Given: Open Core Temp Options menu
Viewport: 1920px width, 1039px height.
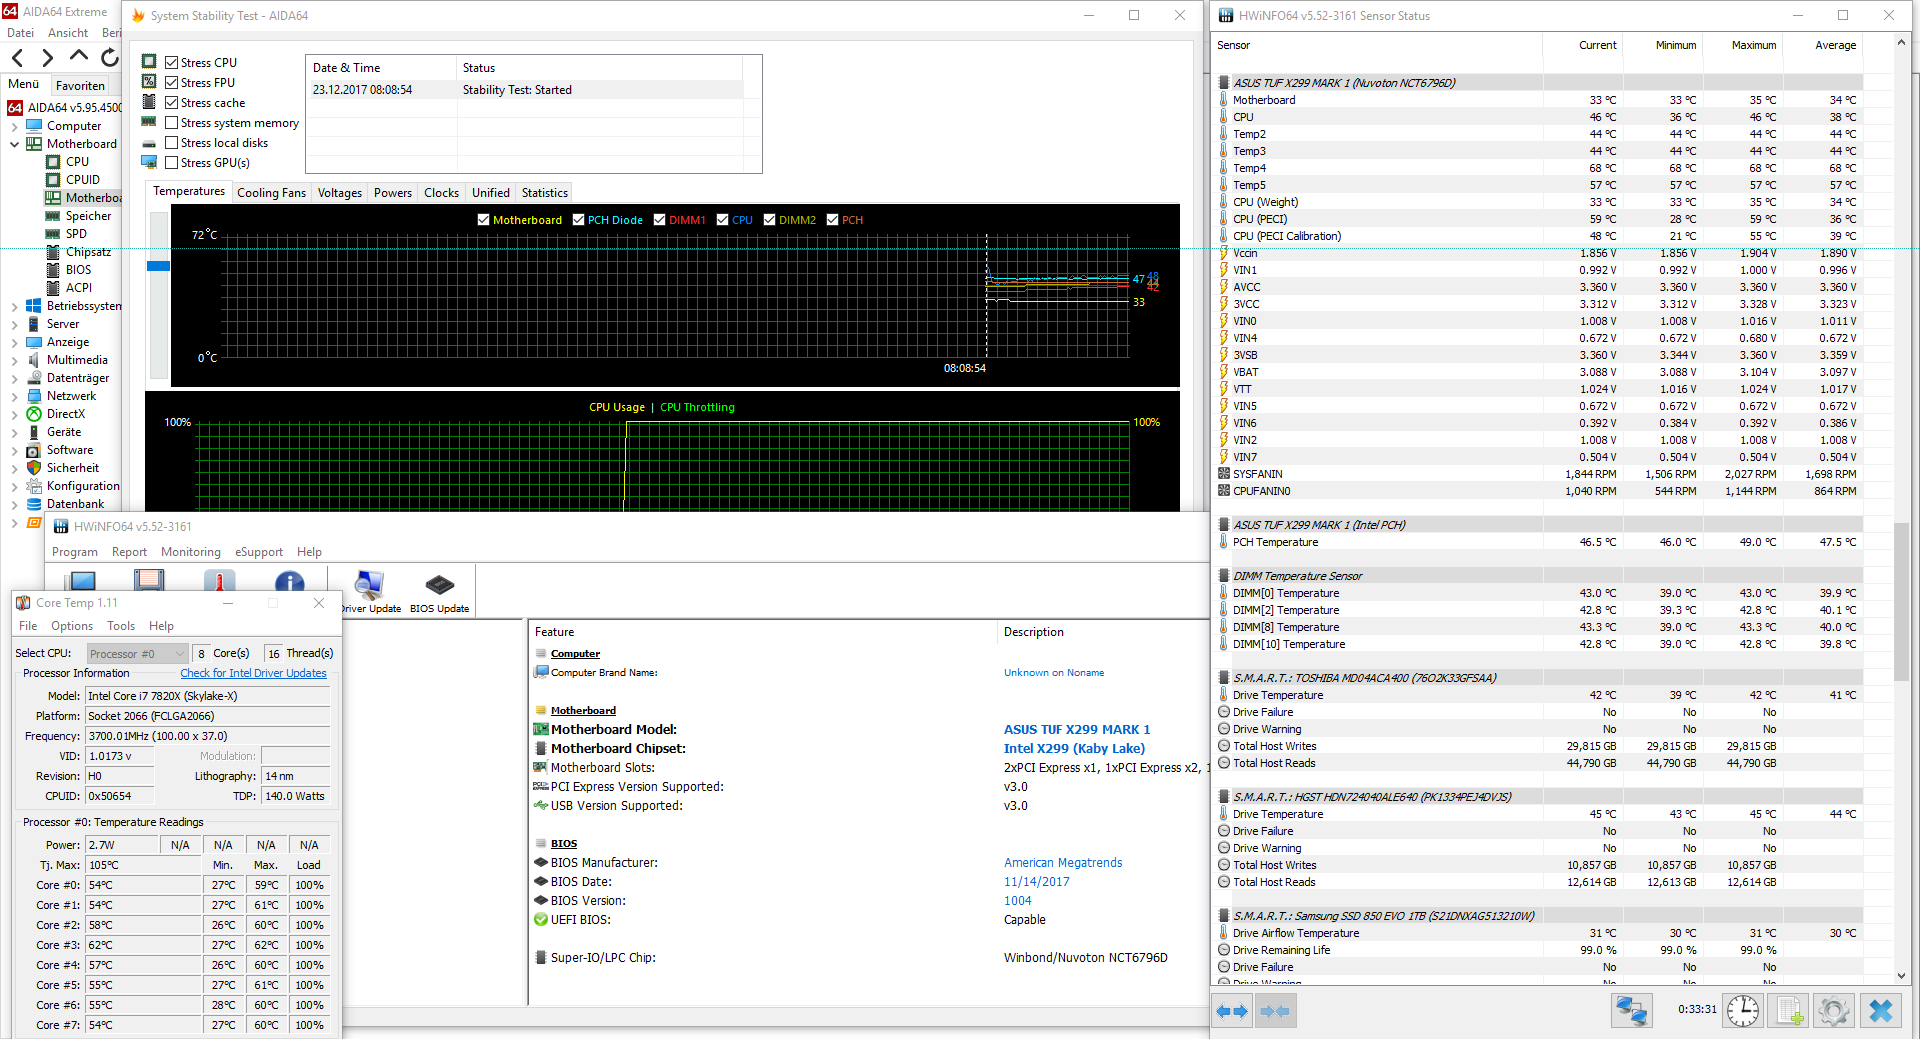Looking at the screenshot, I should coord(72,626).
